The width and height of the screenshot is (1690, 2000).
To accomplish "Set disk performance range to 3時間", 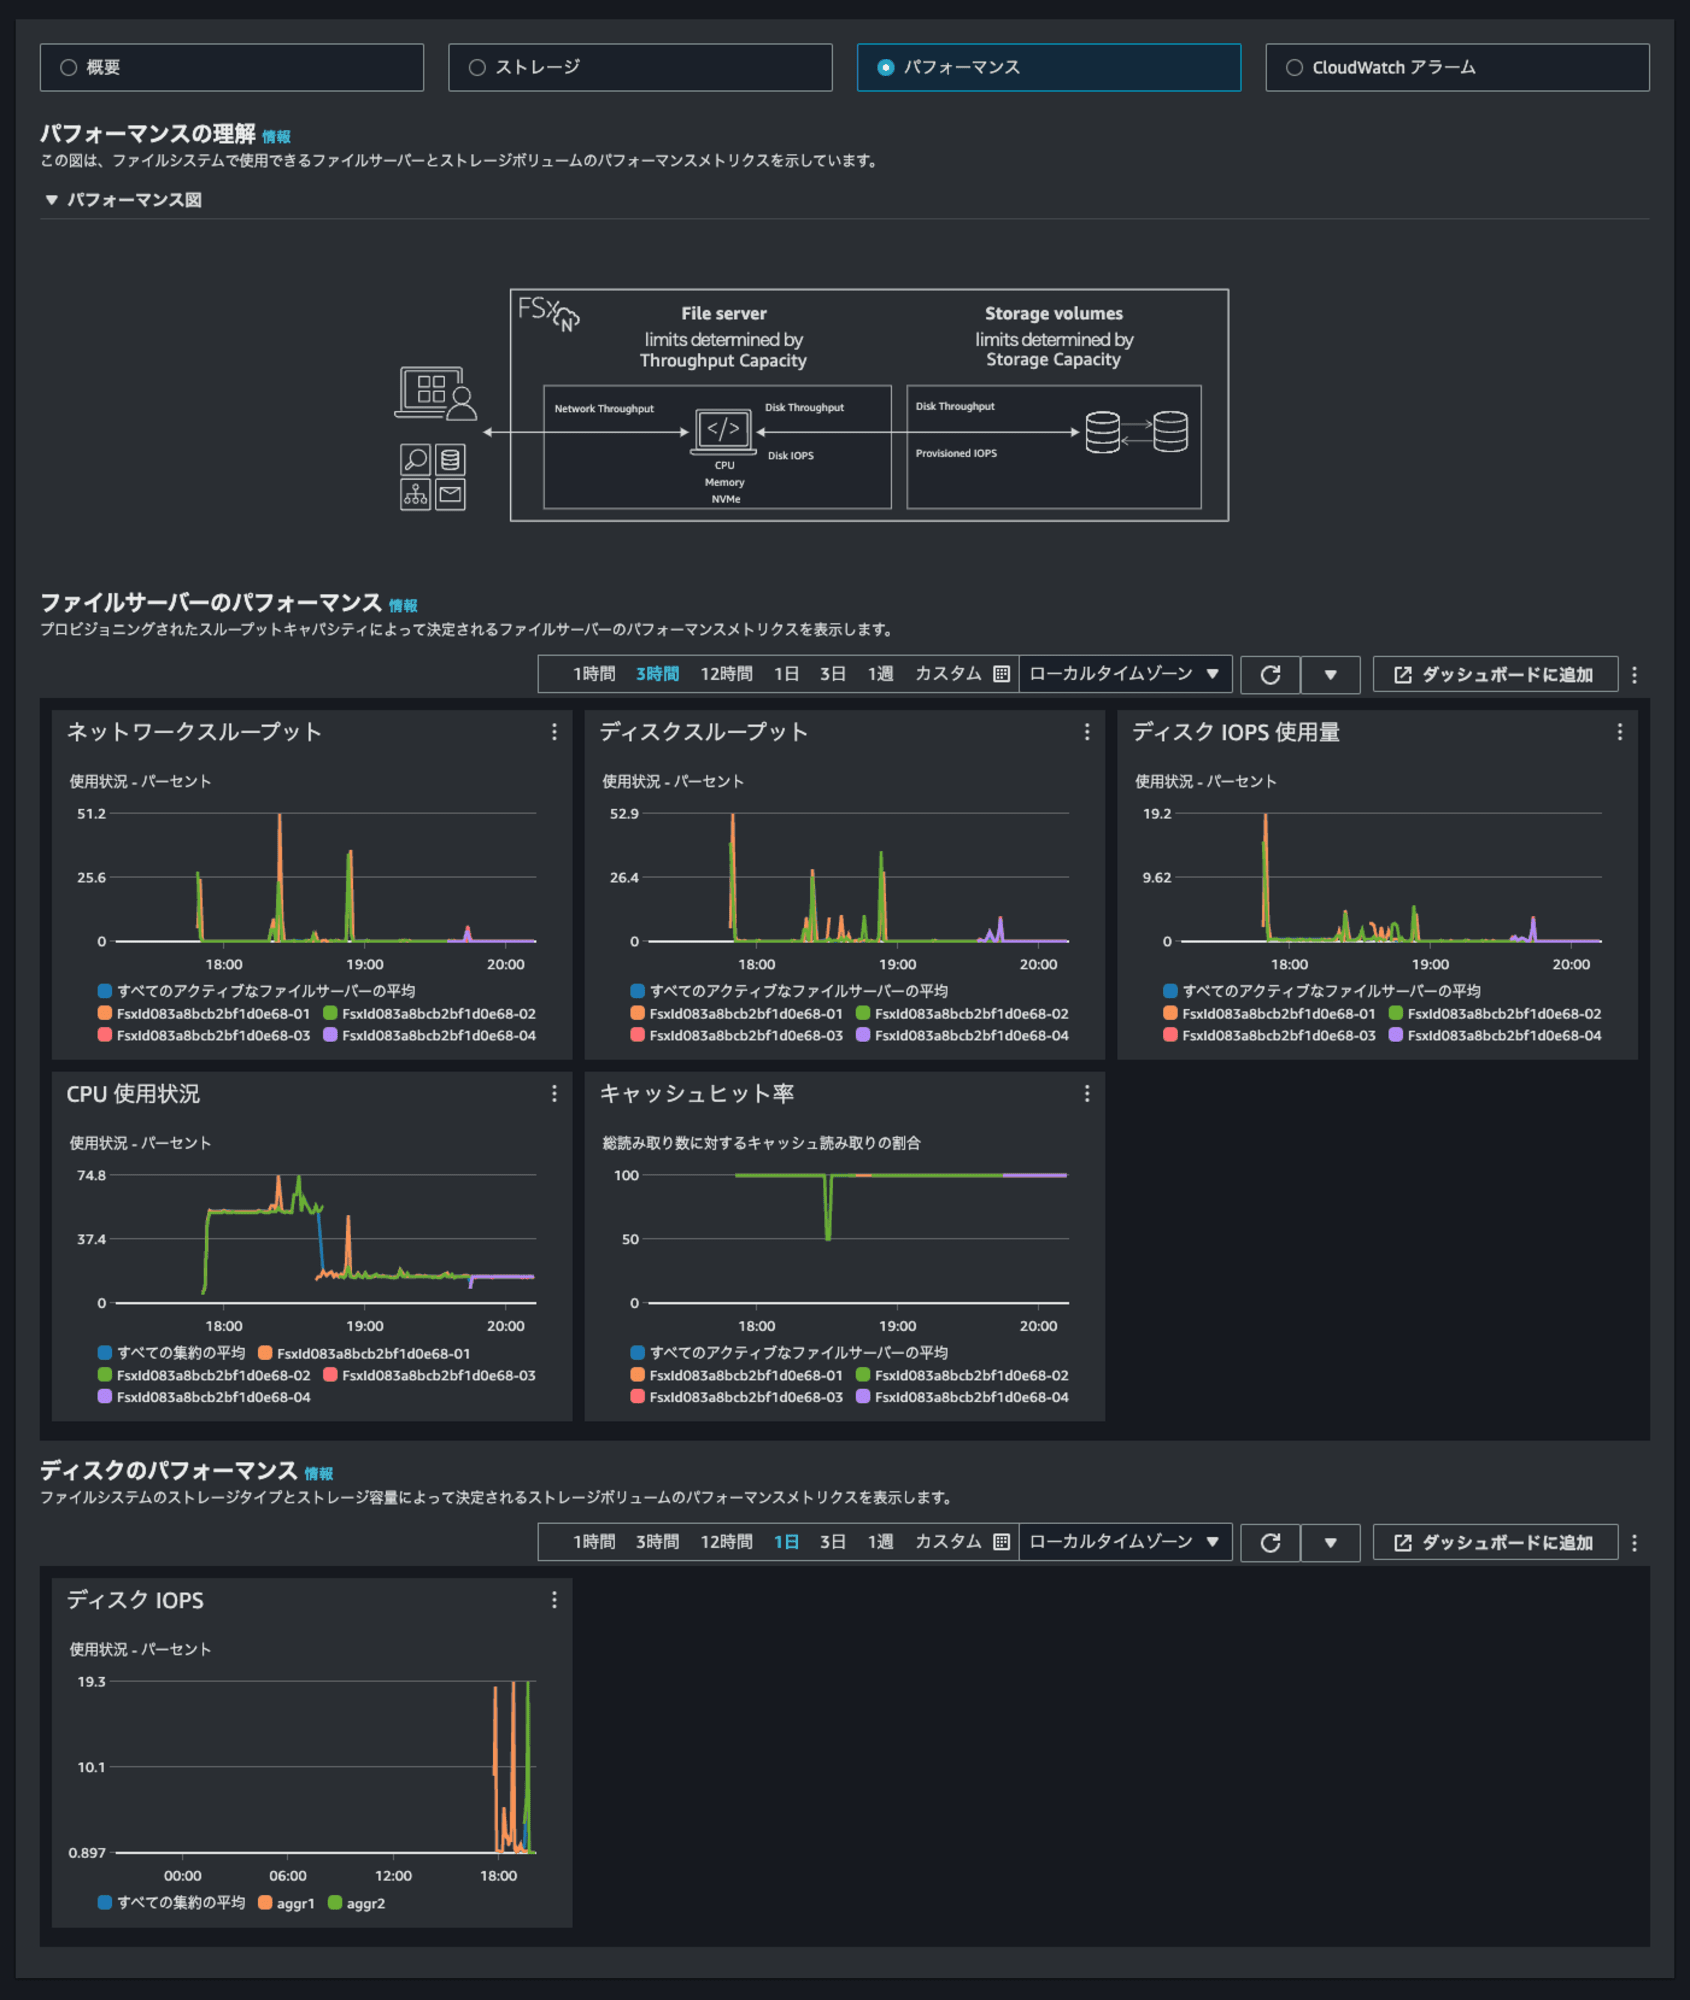I will tap(657, 1542).
